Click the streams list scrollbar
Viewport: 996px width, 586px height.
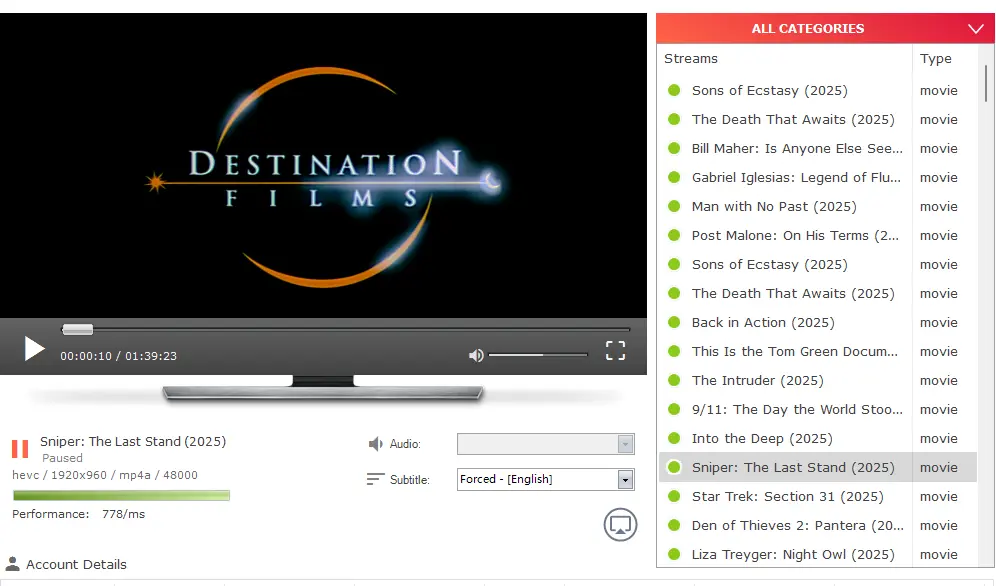tap(985, 83)
